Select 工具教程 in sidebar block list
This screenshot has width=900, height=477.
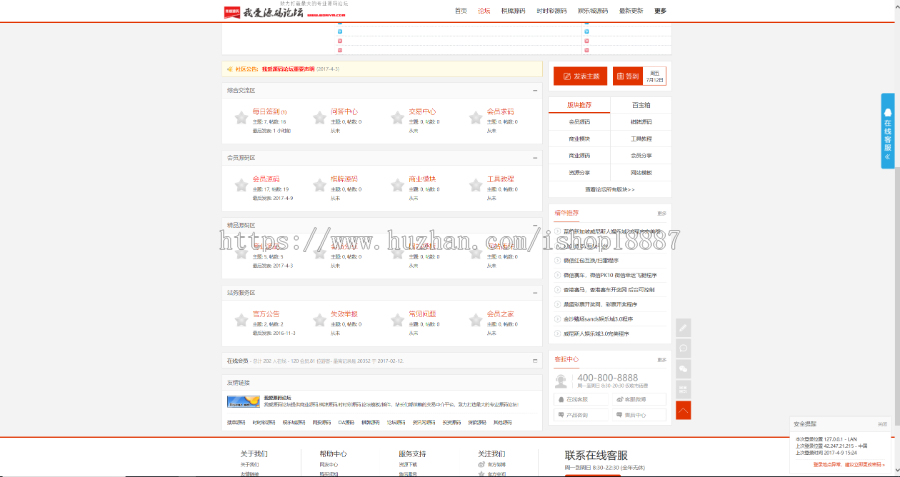pos(641,139)
